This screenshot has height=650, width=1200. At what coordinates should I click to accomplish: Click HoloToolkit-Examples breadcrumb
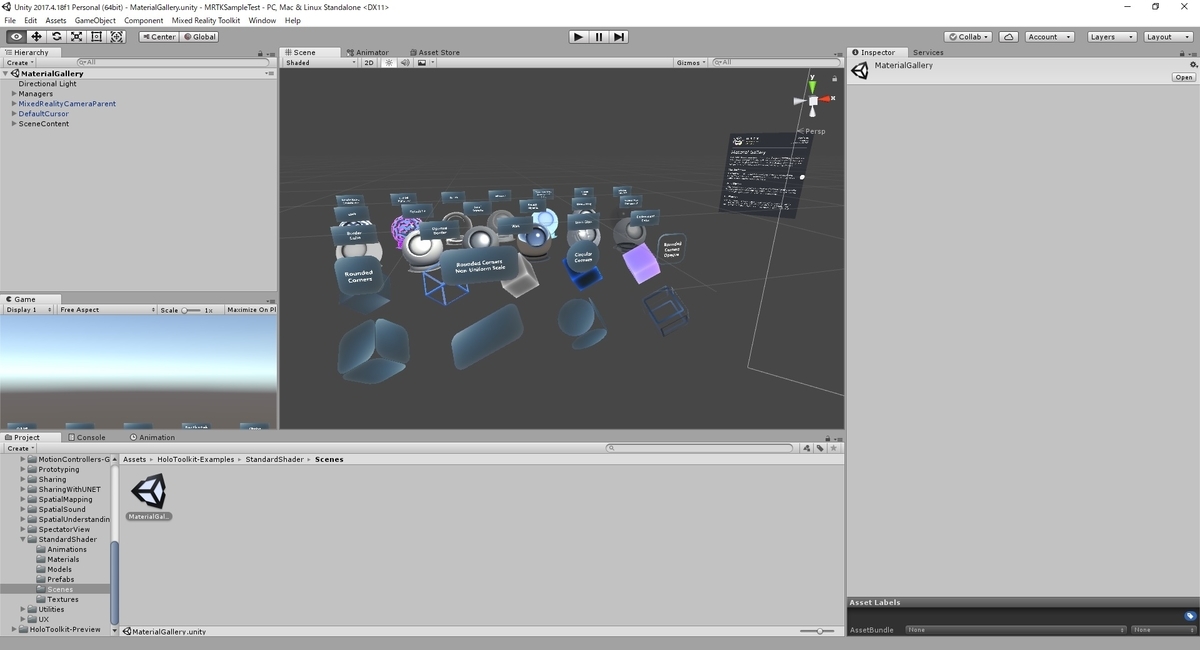click(x=196, y=459)
